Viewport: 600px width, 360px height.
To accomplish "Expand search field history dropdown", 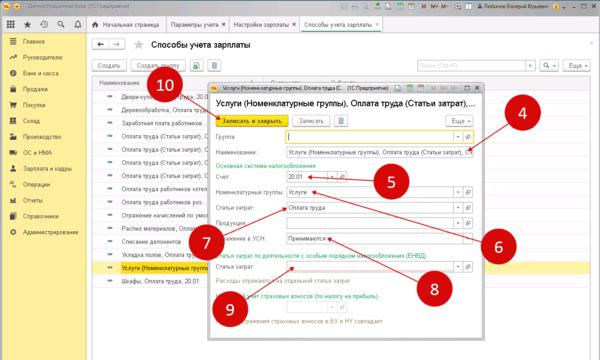I will 530,66.
